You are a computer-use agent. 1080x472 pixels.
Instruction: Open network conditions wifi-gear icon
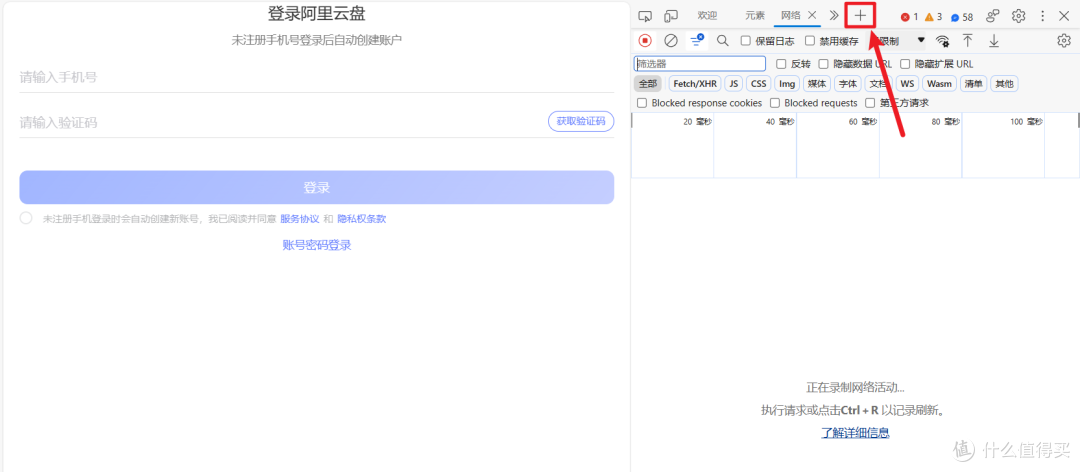click(942, 41)
